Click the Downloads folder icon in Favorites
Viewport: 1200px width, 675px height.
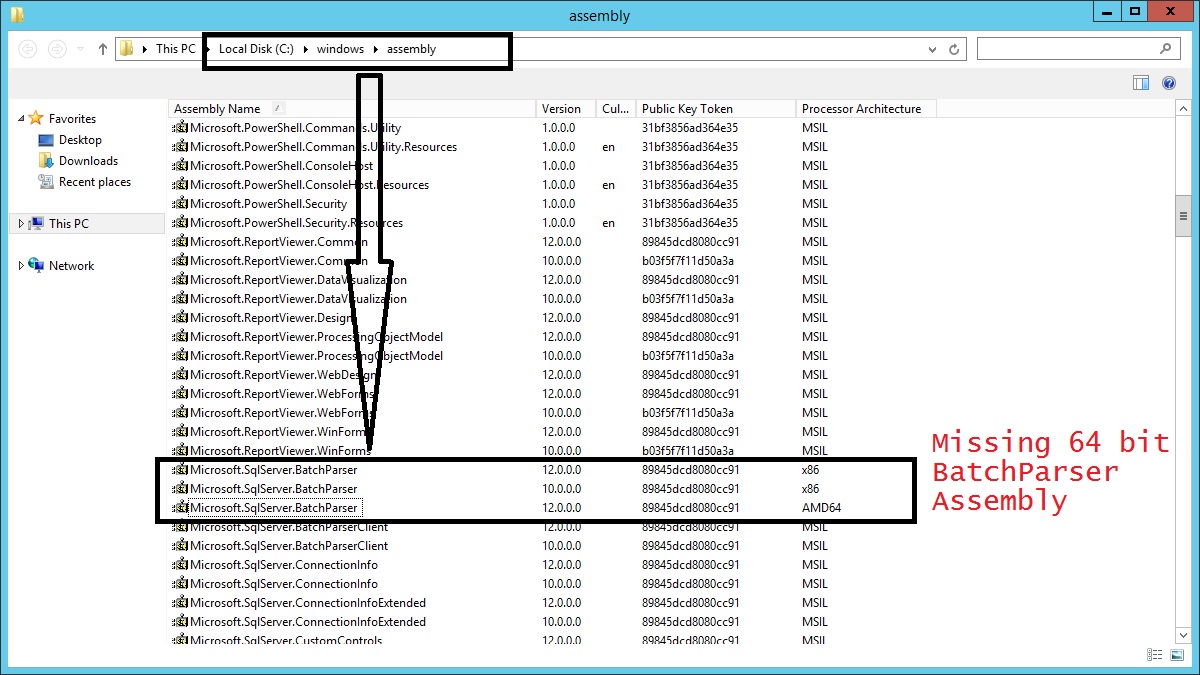46,161
